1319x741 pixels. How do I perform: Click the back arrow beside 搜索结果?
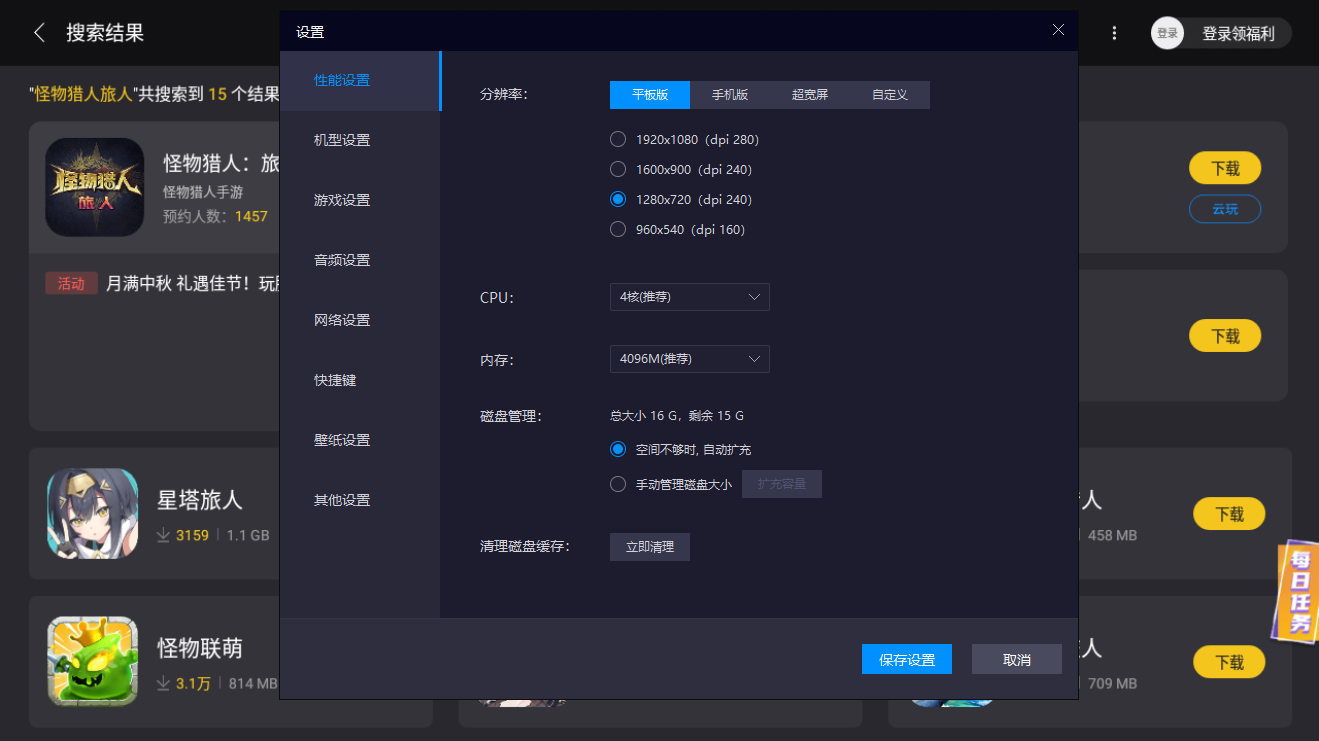39,33
